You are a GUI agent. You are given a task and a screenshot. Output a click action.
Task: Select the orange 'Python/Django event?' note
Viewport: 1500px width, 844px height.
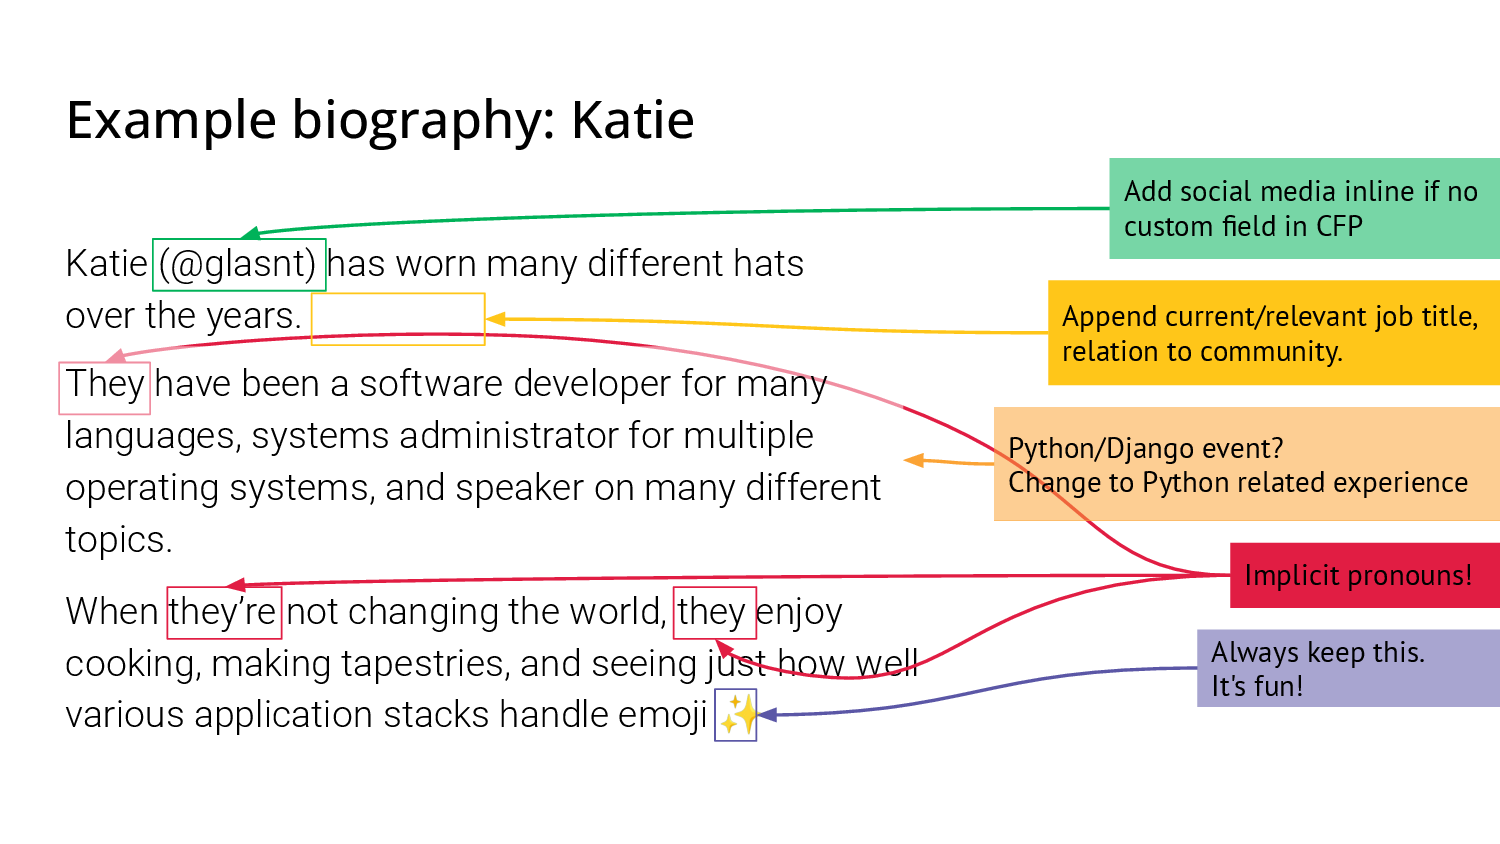point(1246,464)
